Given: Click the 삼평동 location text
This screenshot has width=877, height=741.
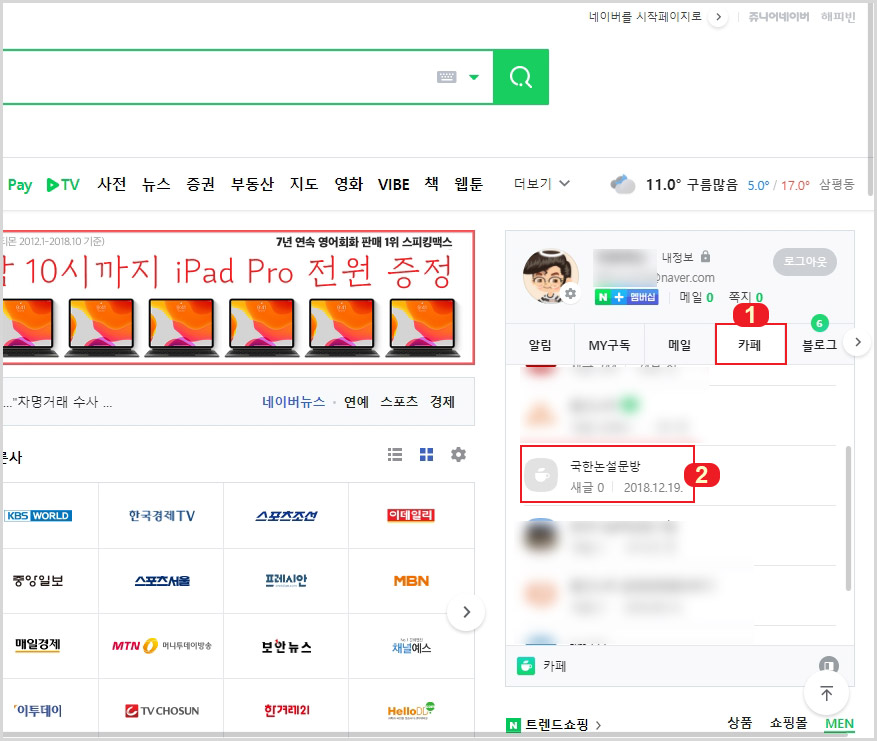Looking at the screenshot, I should pyautogui.click(x=837, y=185).
